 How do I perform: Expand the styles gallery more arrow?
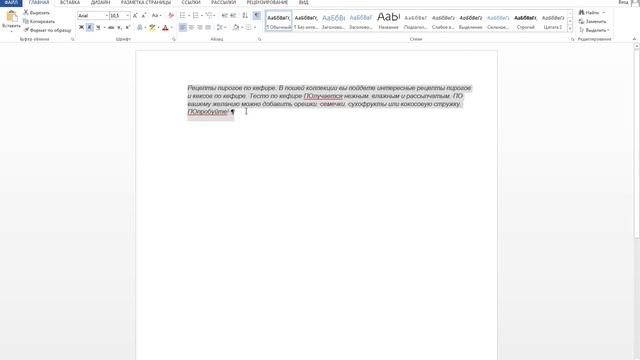pos(570,28)
